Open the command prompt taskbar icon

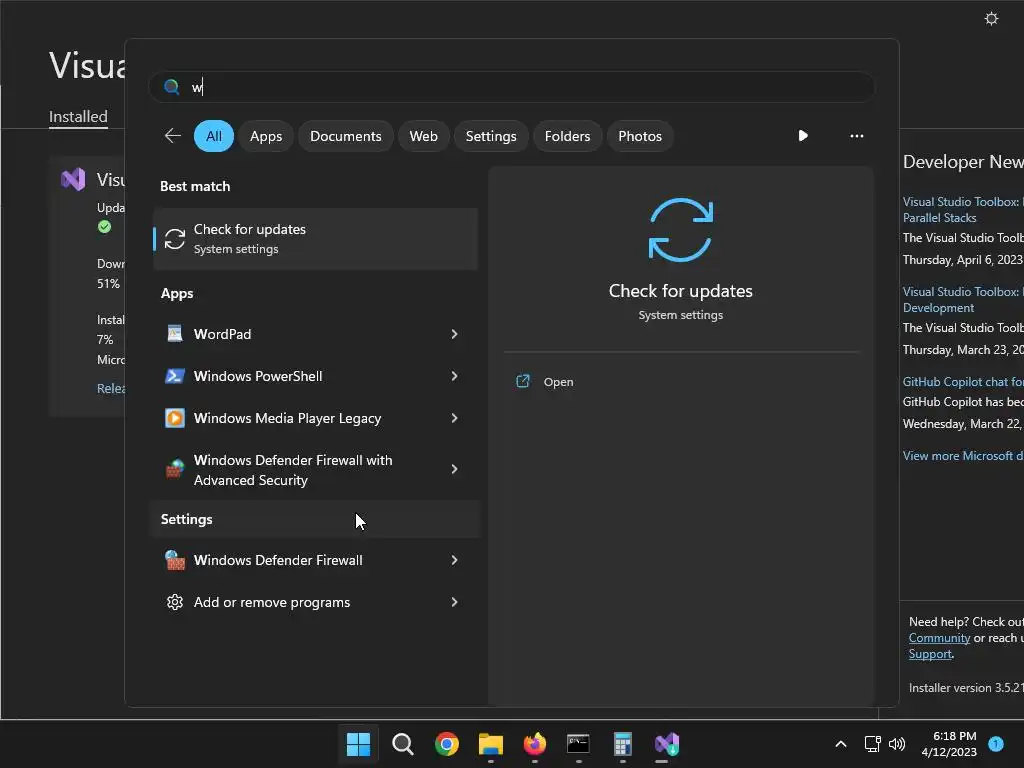pyautogui.click(x=579, y=744)
